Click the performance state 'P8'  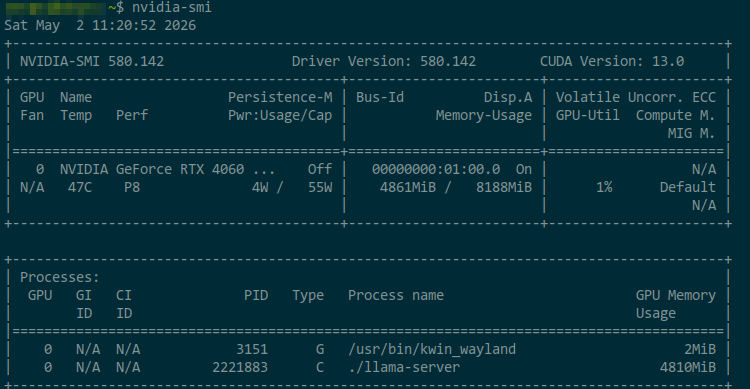tap(132, 187)
